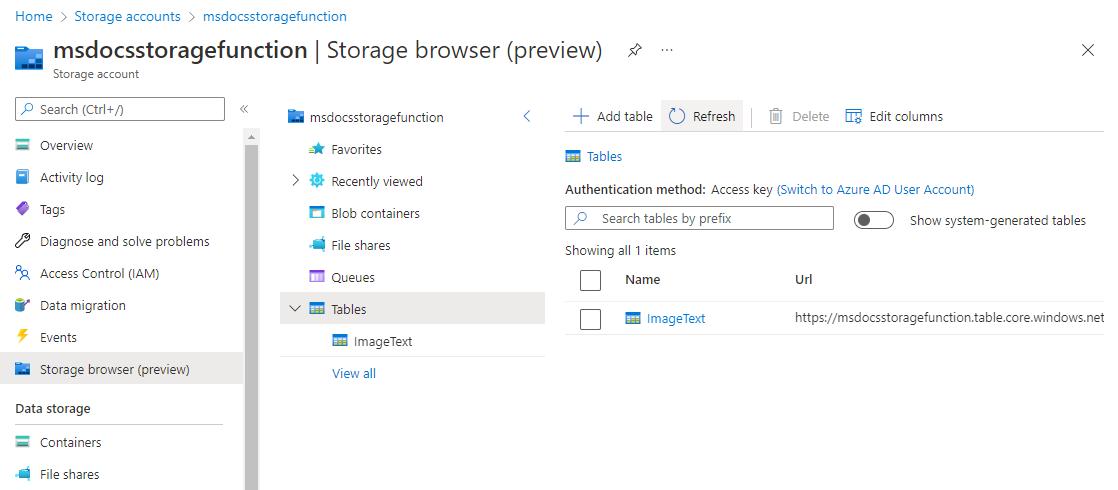Screen dimensions: 1118x490
Task: Tick the ImageText row checkbox
Action: click(590, 319)
